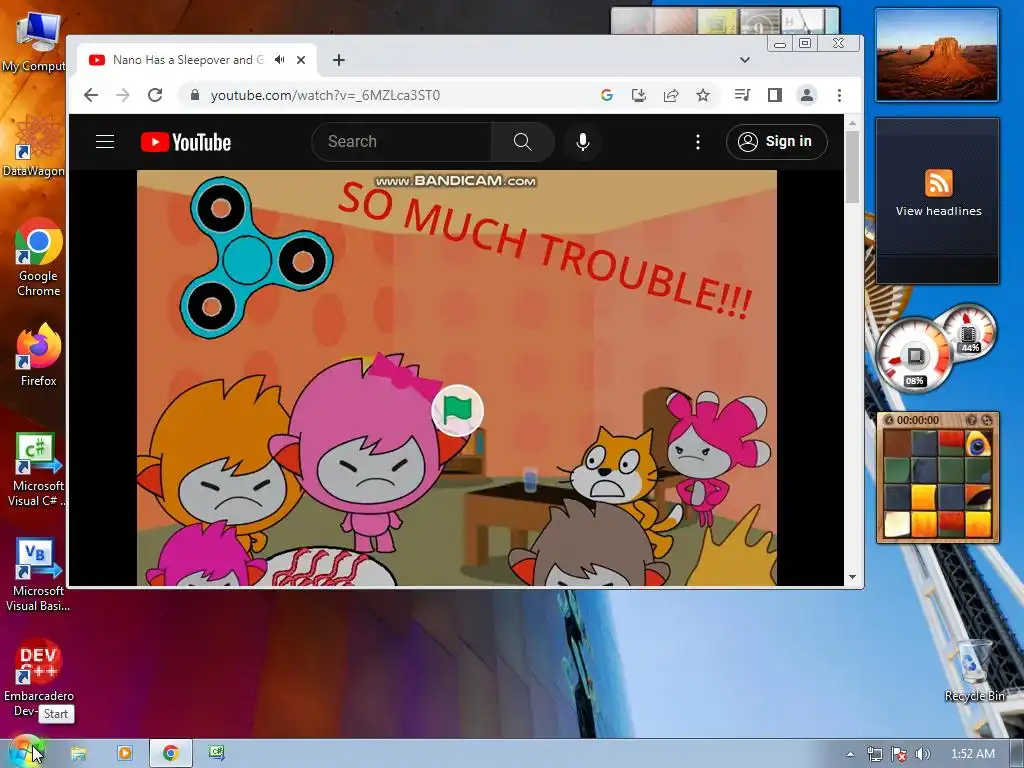
Task: Expand the tab search chevron
Action: 744,60
